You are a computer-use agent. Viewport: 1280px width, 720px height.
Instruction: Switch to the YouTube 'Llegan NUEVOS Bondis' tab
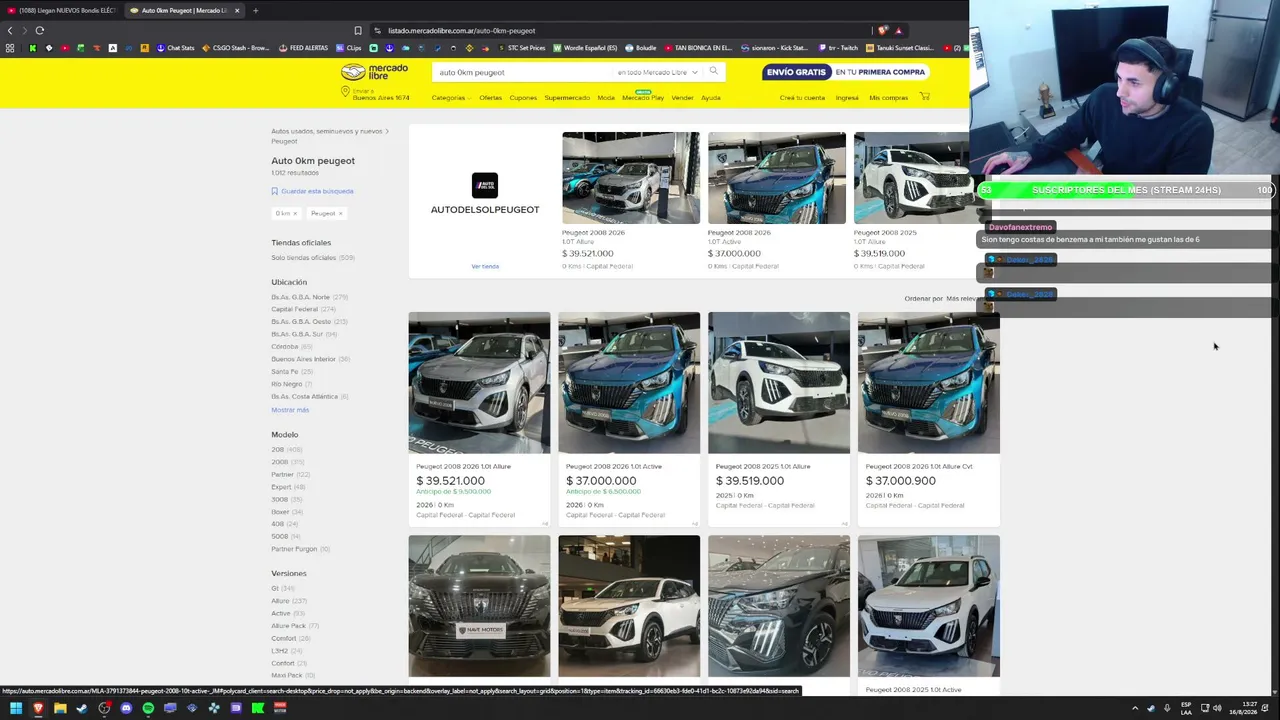(x=65, y=10)
